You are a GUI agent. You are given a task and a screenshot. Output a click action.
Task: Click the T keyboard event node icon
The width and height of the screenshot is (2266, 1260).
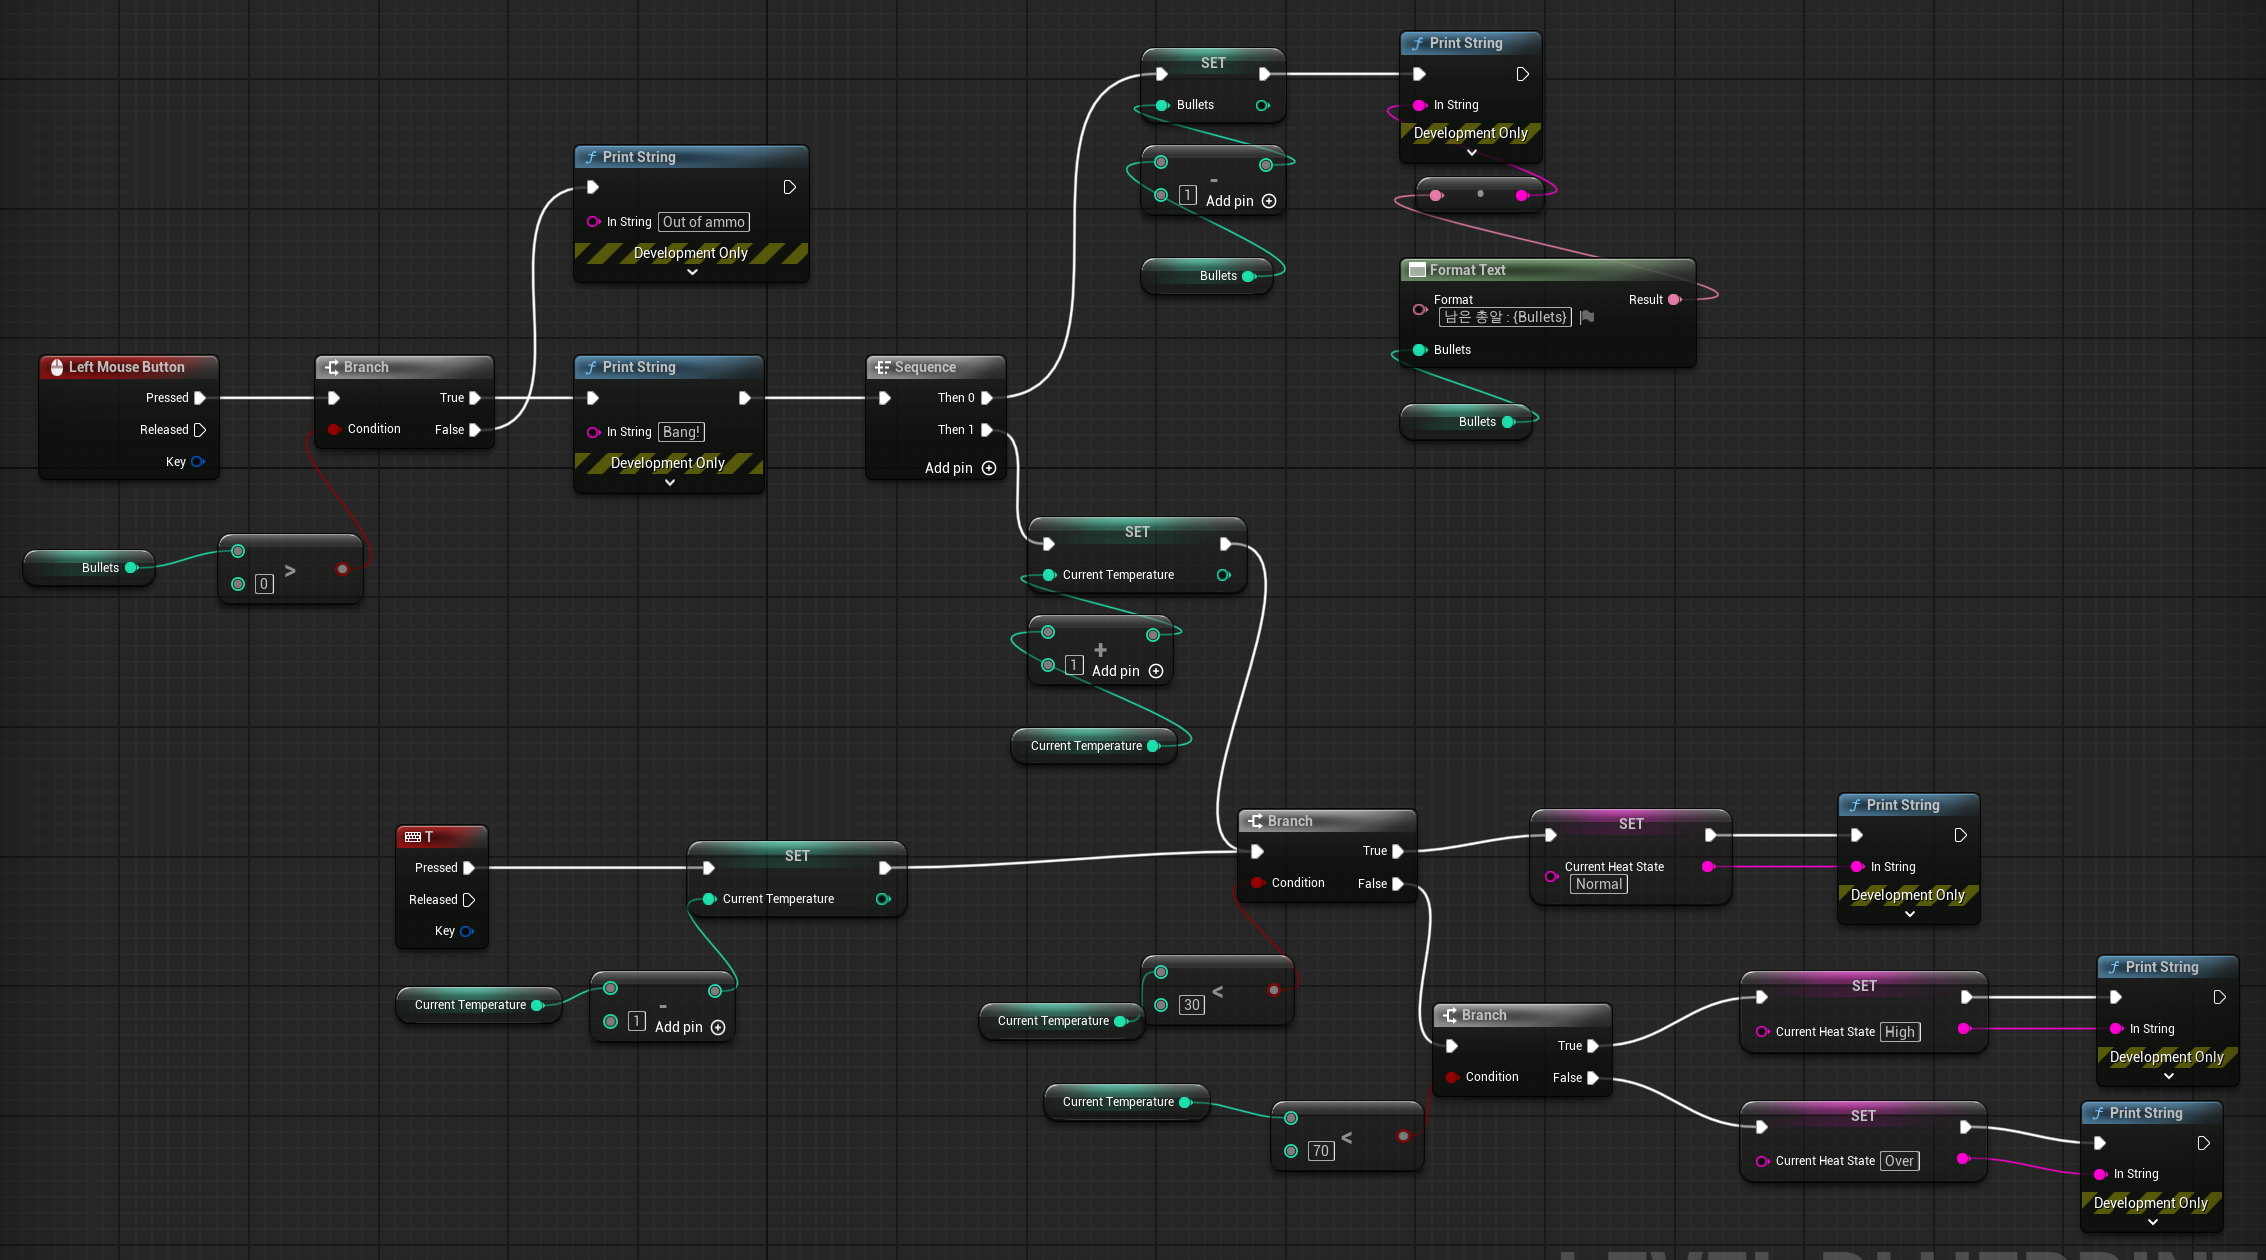(413, 837)
